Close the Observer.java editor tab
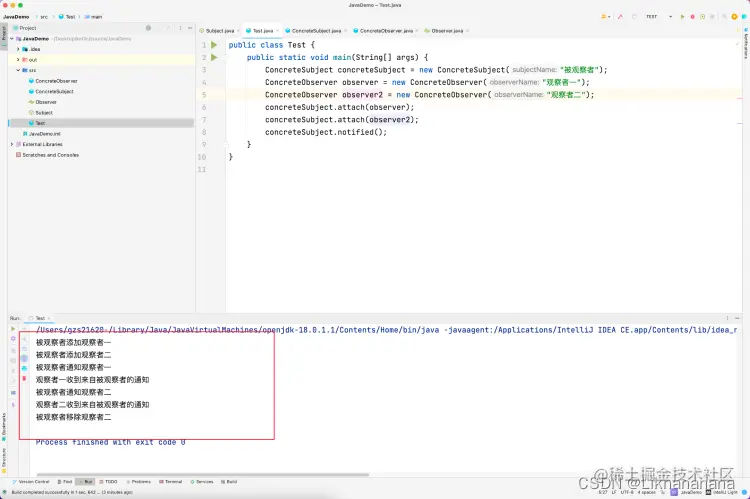Viewport: 750px width, 499px height. coord(467,31)
